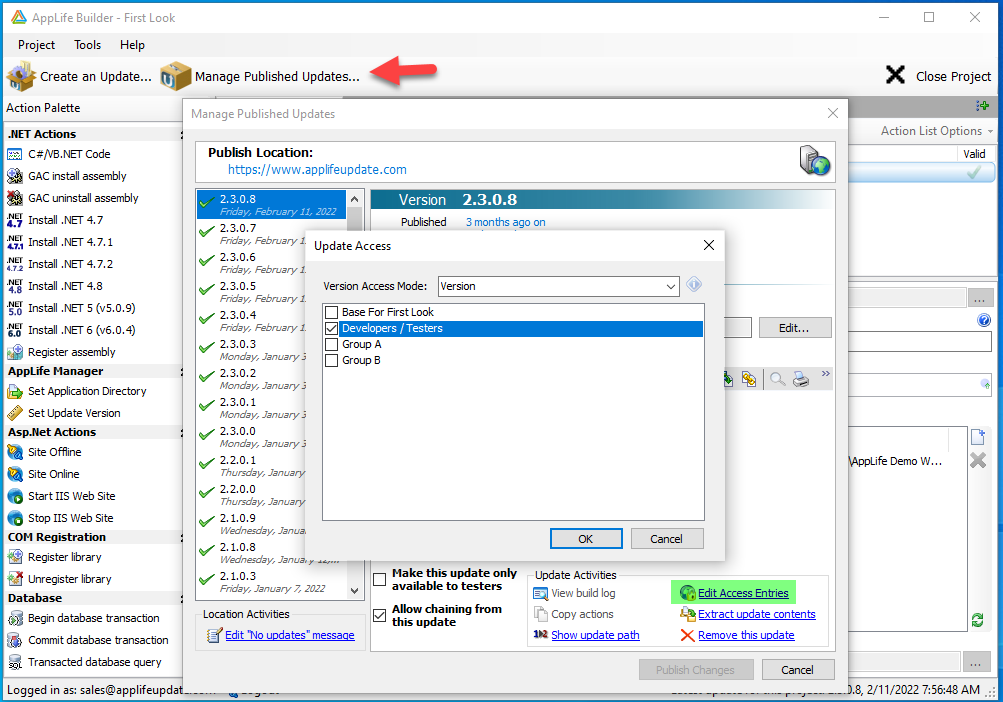
Task: Select the Register library icon
Action: pos(15,557)
